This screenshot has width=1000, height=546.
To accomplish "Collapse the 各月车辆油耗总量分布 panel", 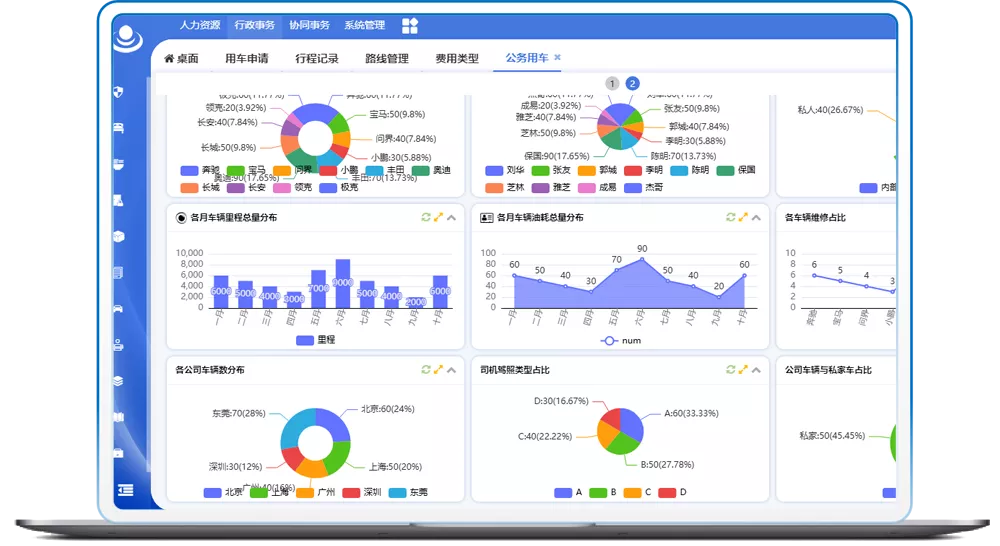I will [x=756, y=218].
